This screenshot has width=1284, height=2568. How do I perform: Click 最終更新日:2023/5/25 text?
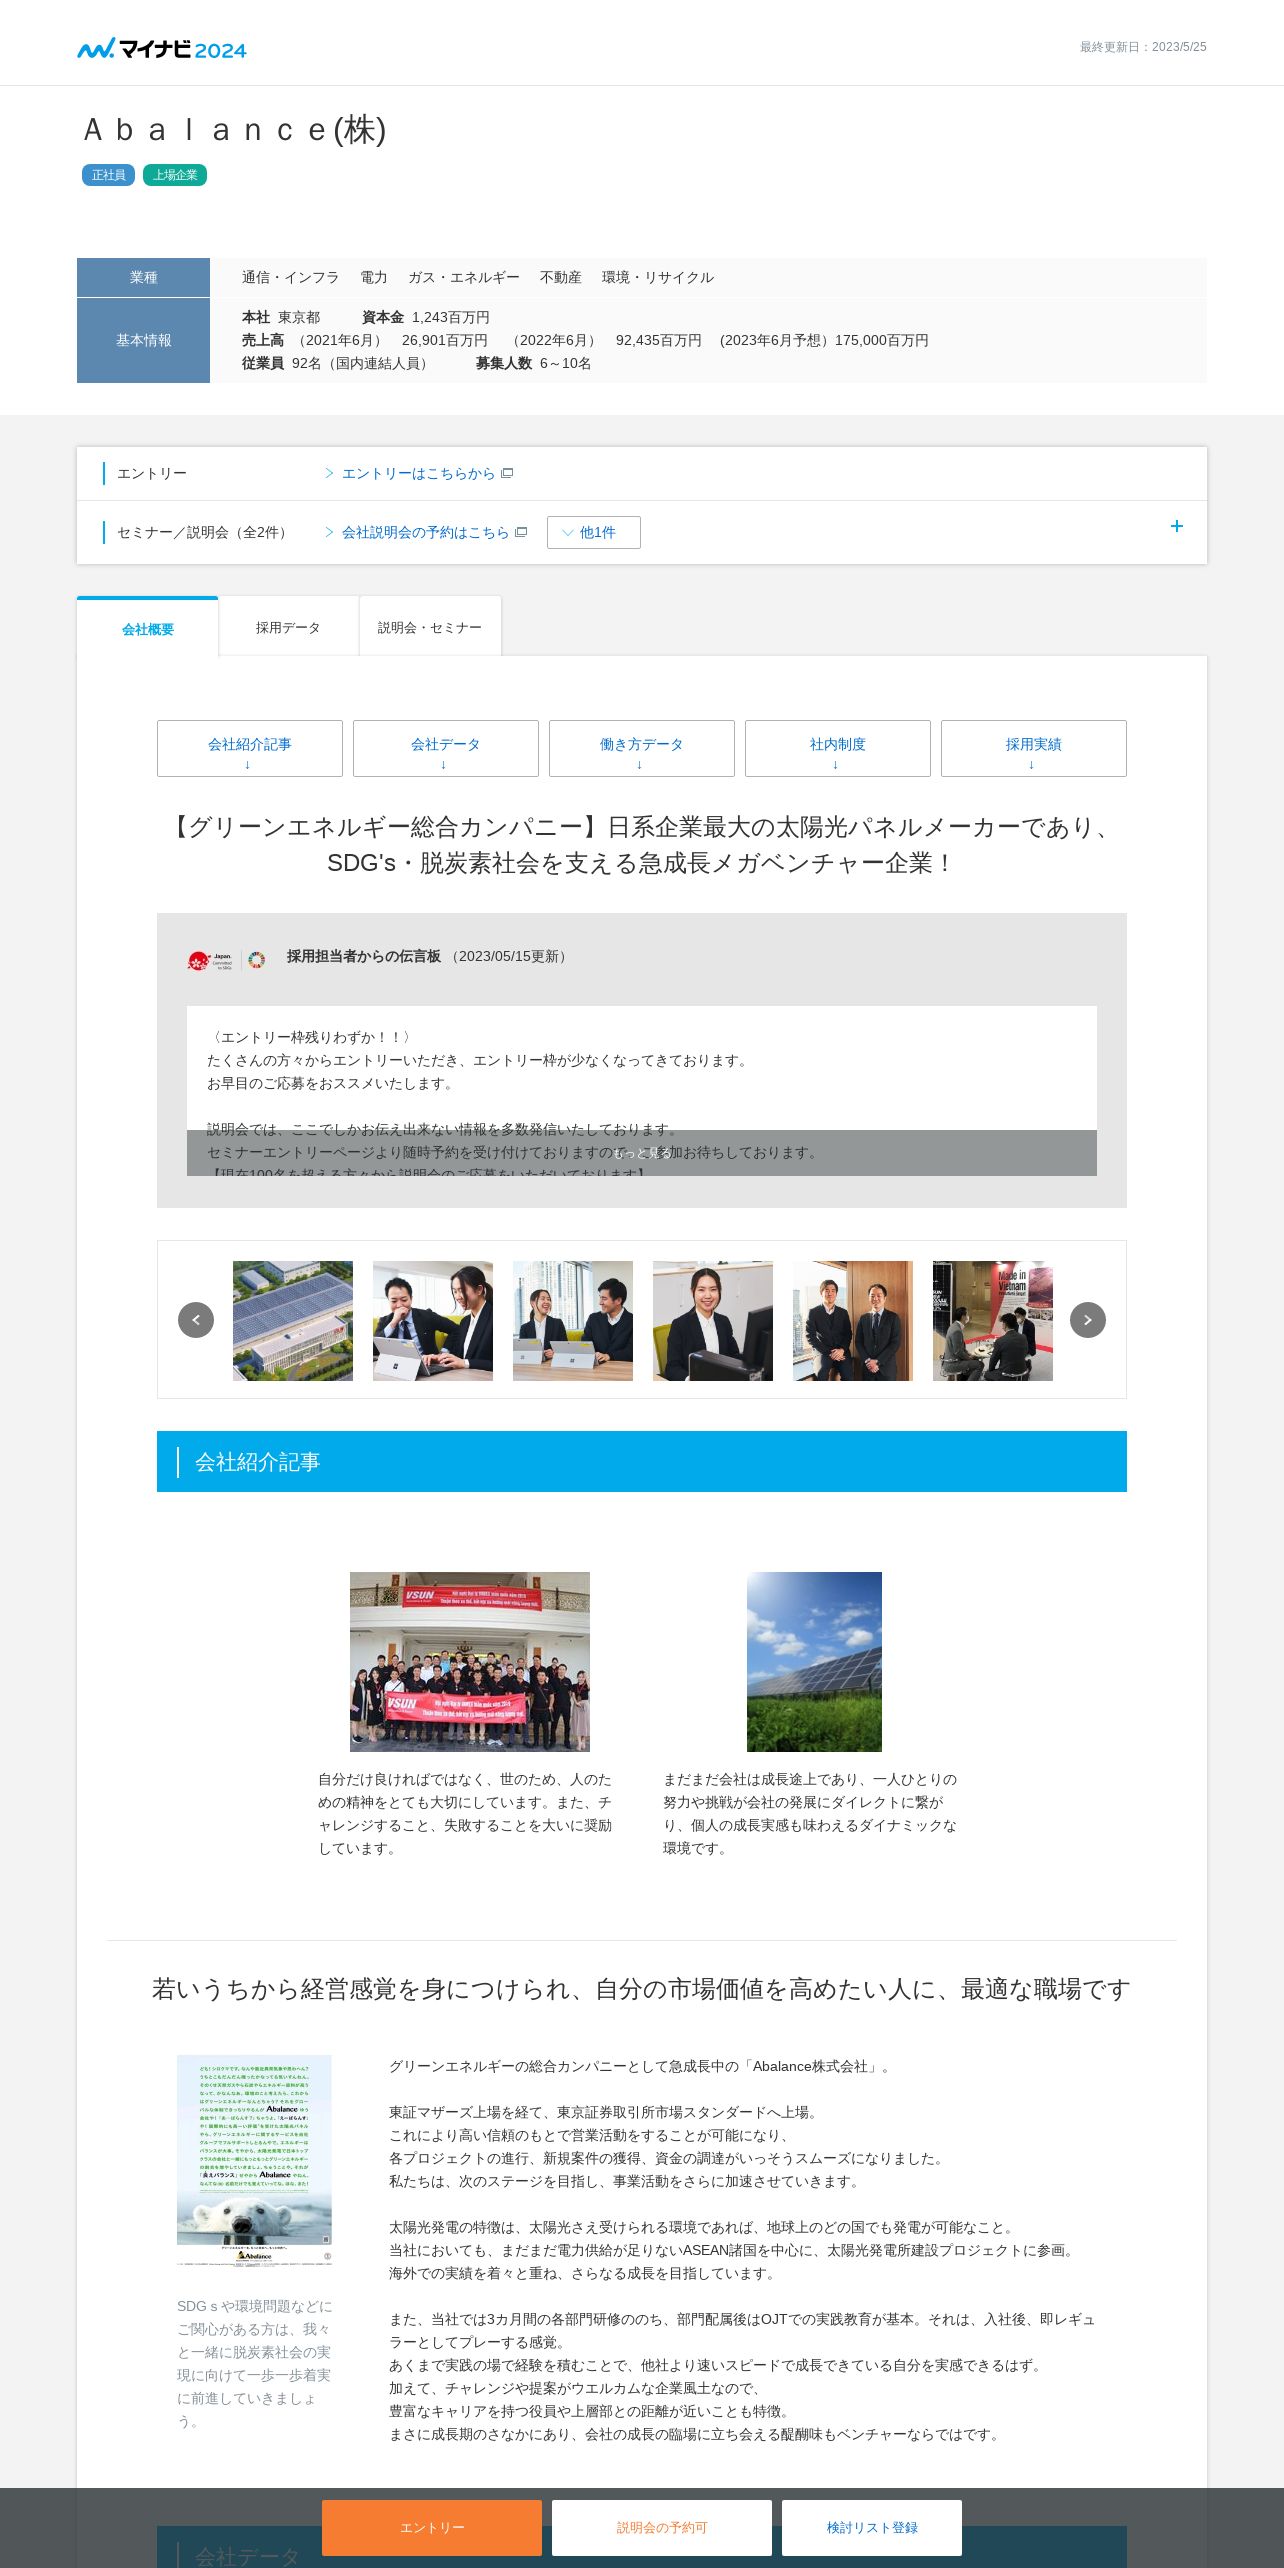[1143, 47]
